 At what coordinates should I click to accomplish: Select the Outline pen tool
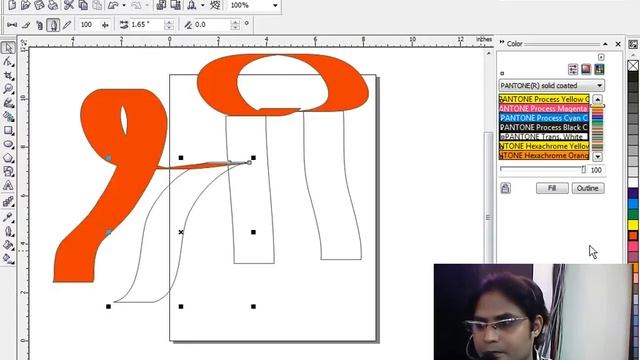coord(8,231)
